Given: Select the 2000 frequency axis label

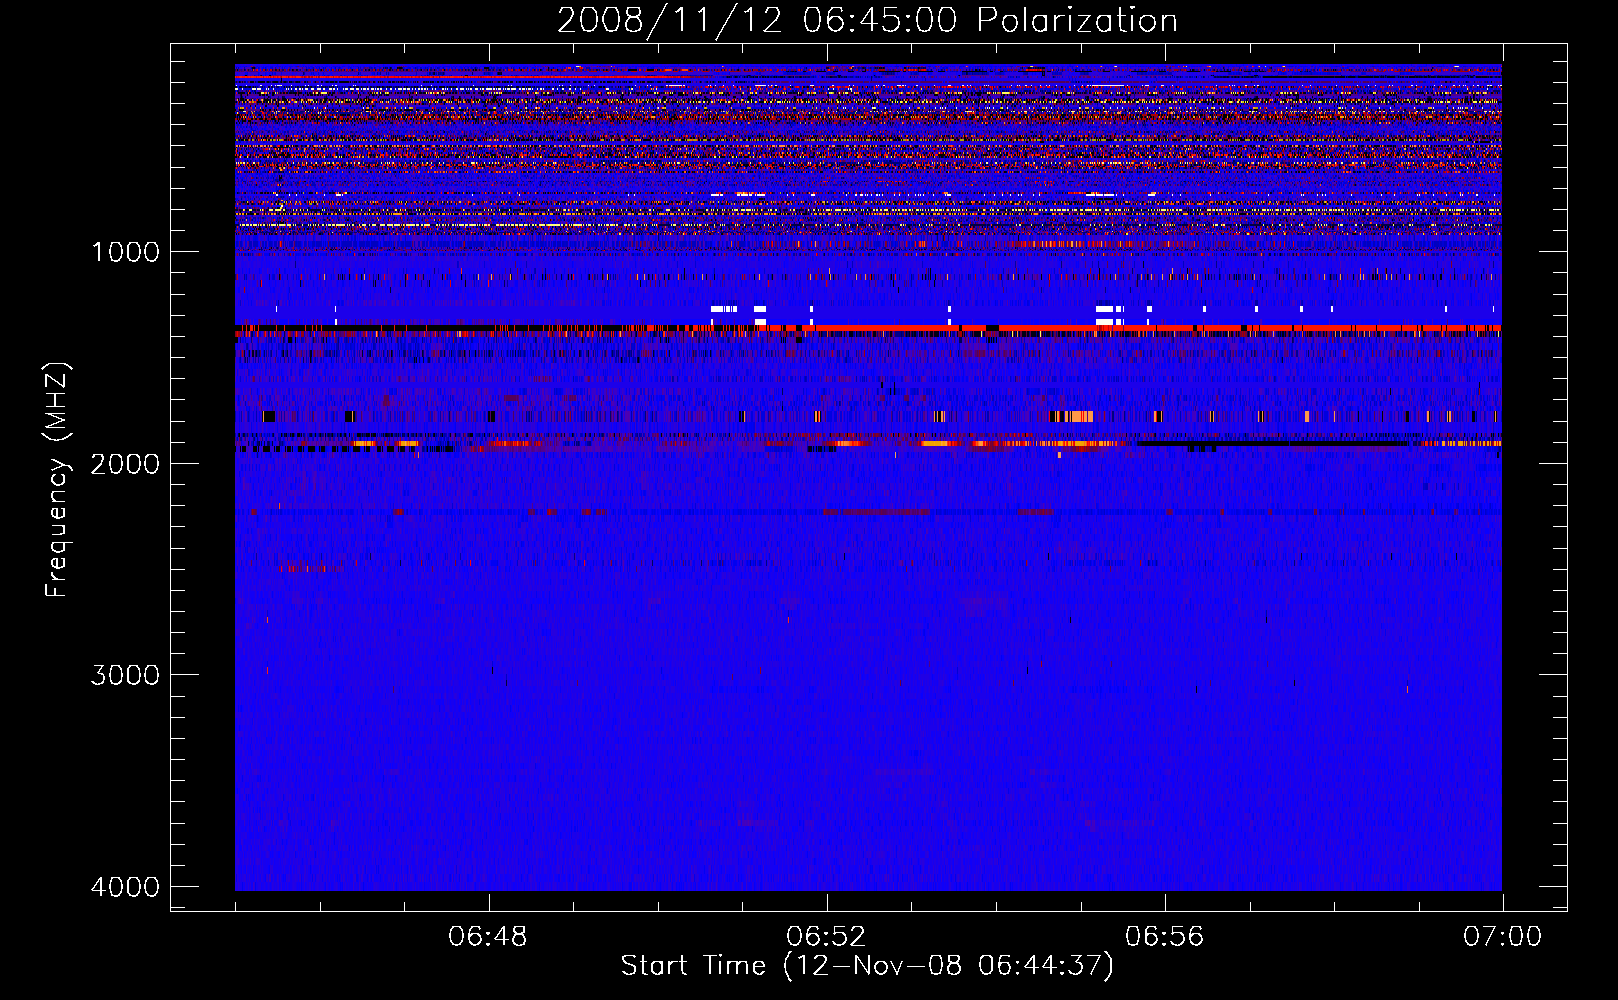Looking at the screenshot, I should (125, 463).
